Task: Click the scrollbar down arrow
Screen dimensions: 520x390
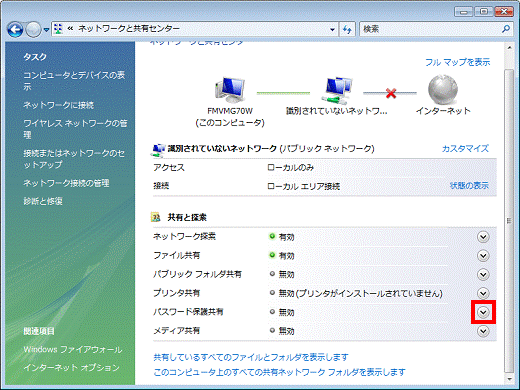Action: coord(509,379)
